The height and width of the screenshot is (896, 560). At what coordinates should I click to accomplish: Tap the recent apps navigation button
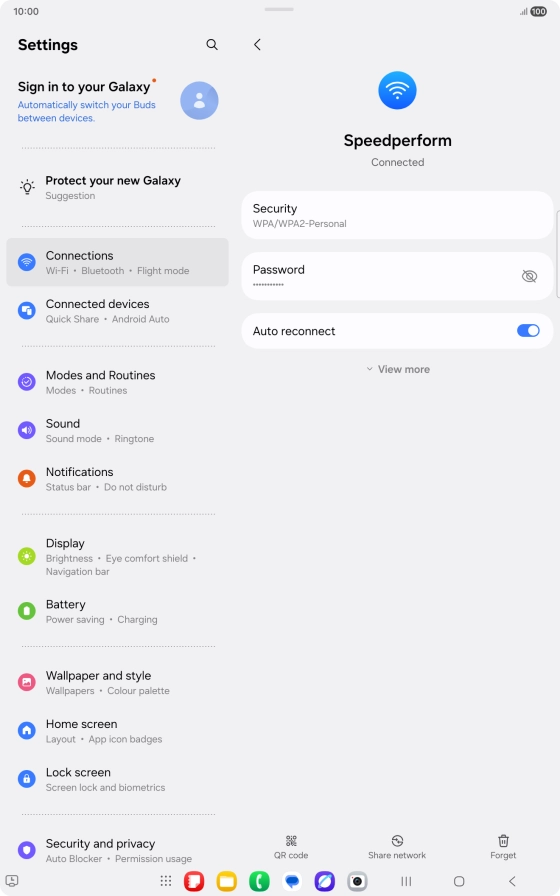pos(406,881)
